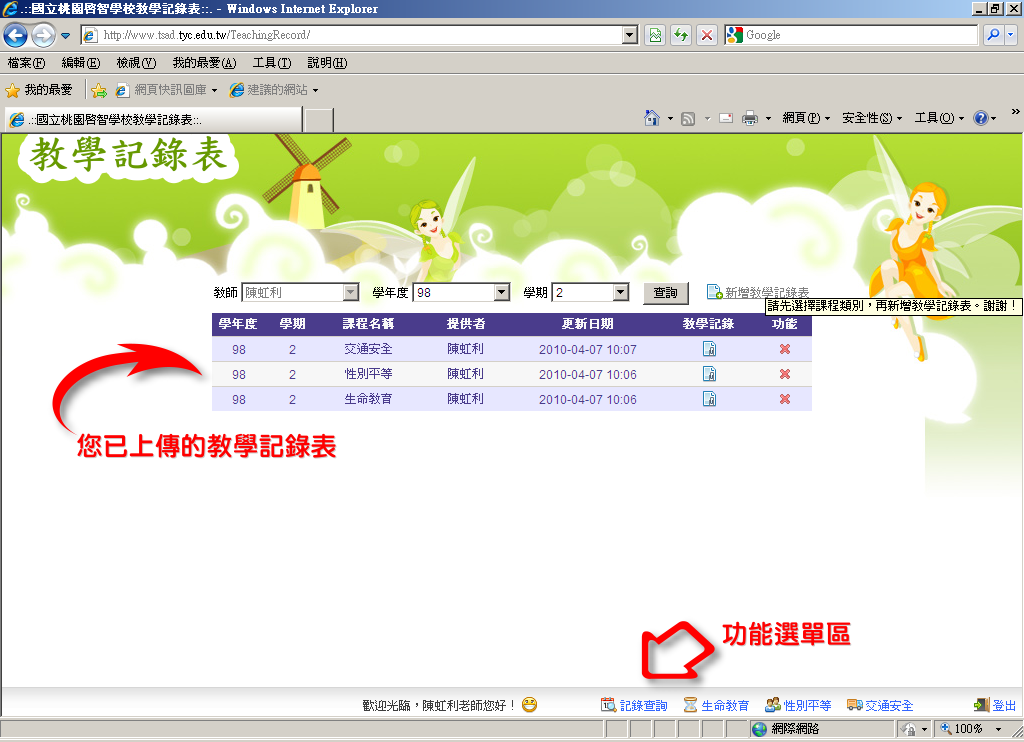The height and width of the screenshot is (742, 1024).
Task: Click the protected mode security icon in status bar
Action: [908, 729]
